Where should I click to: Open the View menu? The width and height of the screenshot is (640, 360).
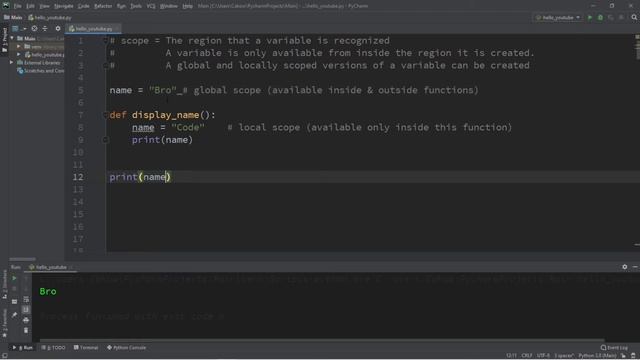click(44, 6)
